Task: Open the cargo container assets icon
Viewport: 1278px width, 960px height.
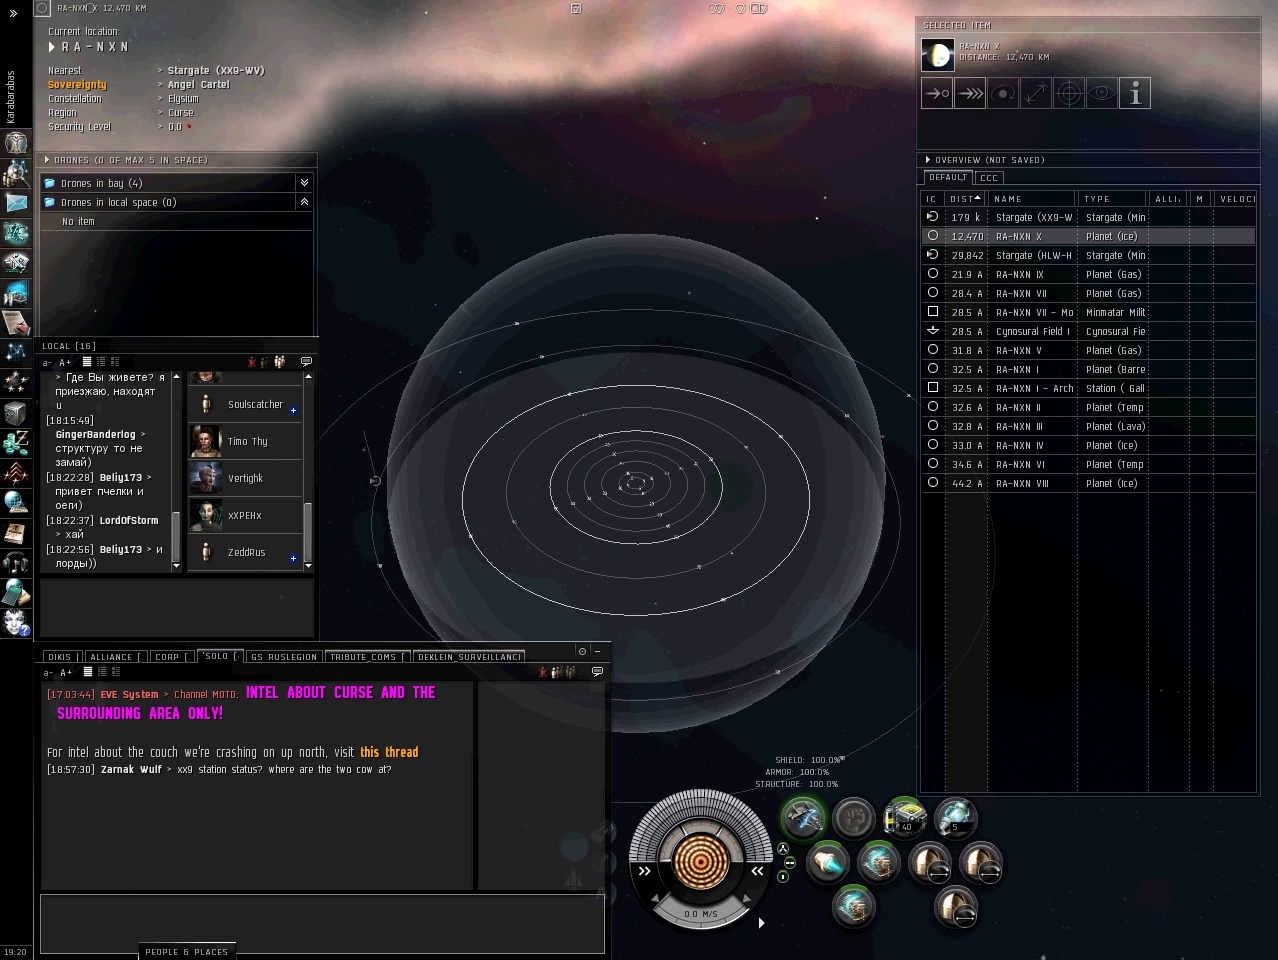Action: [x=15, y=412]
